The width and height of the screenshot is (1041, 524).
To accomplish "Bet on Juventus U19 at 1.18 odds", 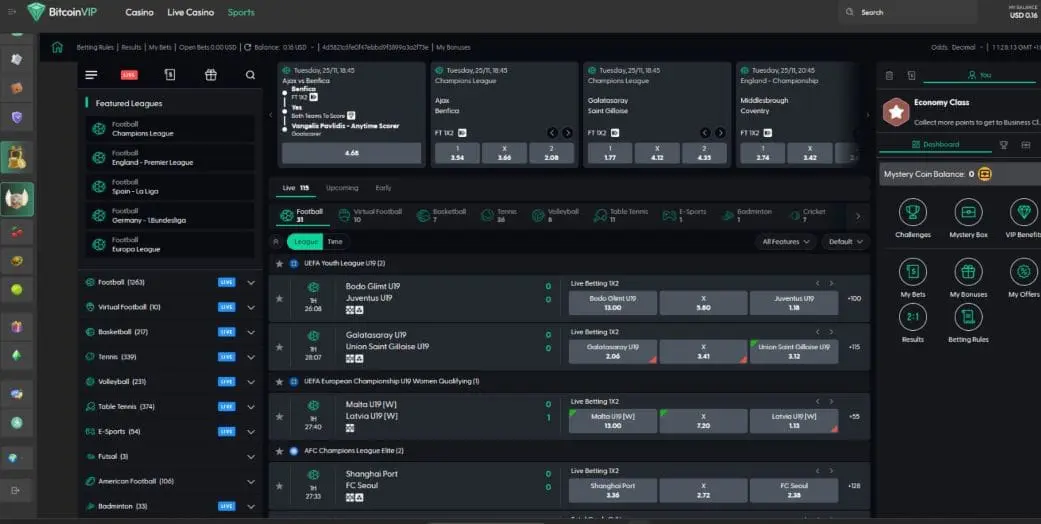I will [x=795, y=303].
